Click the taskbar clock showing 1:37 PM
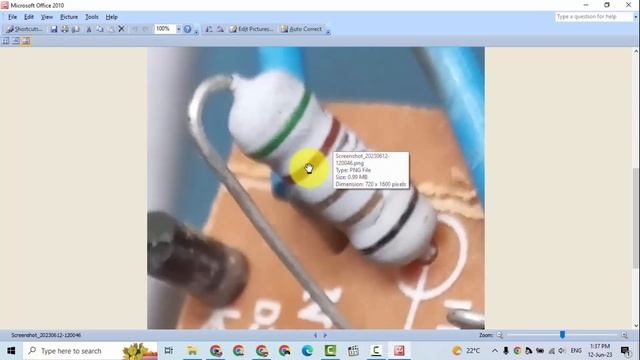Viewport: 640px width, 360px height. point(600,351)
